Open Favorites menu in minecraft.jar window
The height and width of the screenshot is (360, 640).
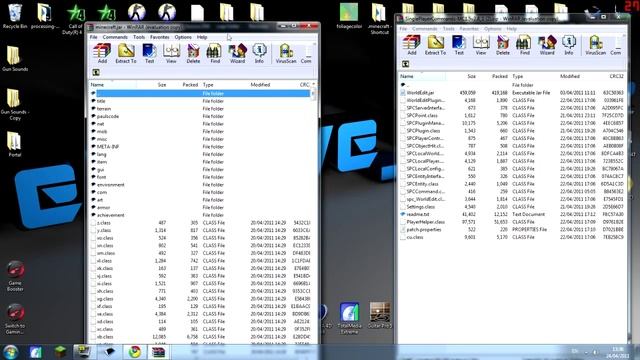pos(160,37)
